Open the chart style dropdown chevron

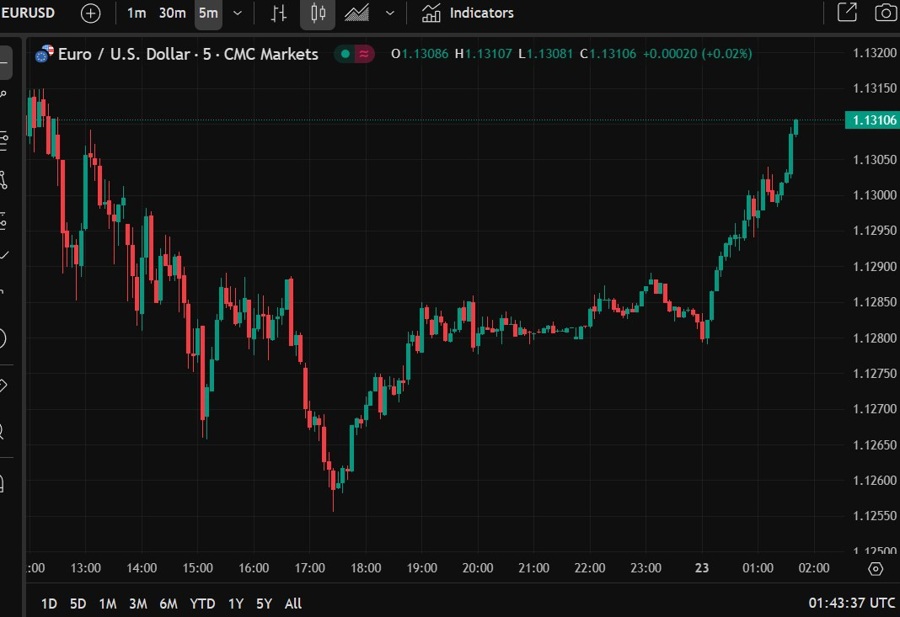[390, 13]
